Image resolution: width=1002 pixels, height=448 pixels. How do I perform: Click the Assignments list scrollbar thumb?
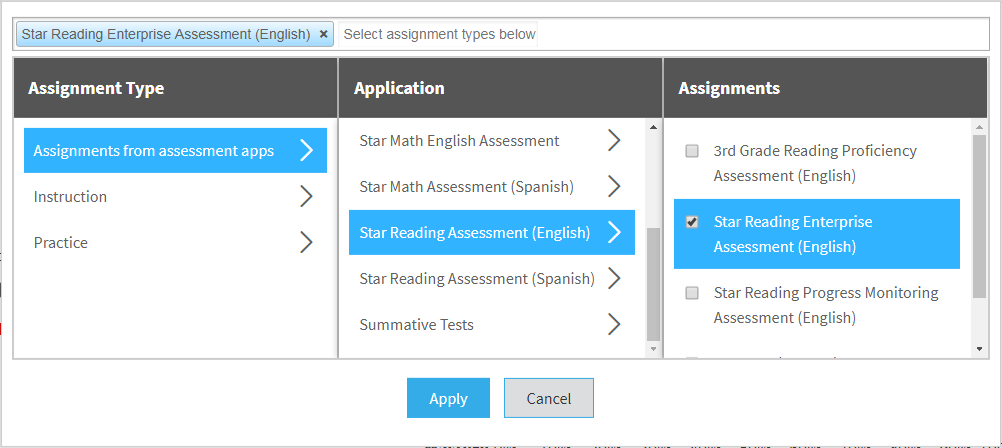(x=979, y=216)
